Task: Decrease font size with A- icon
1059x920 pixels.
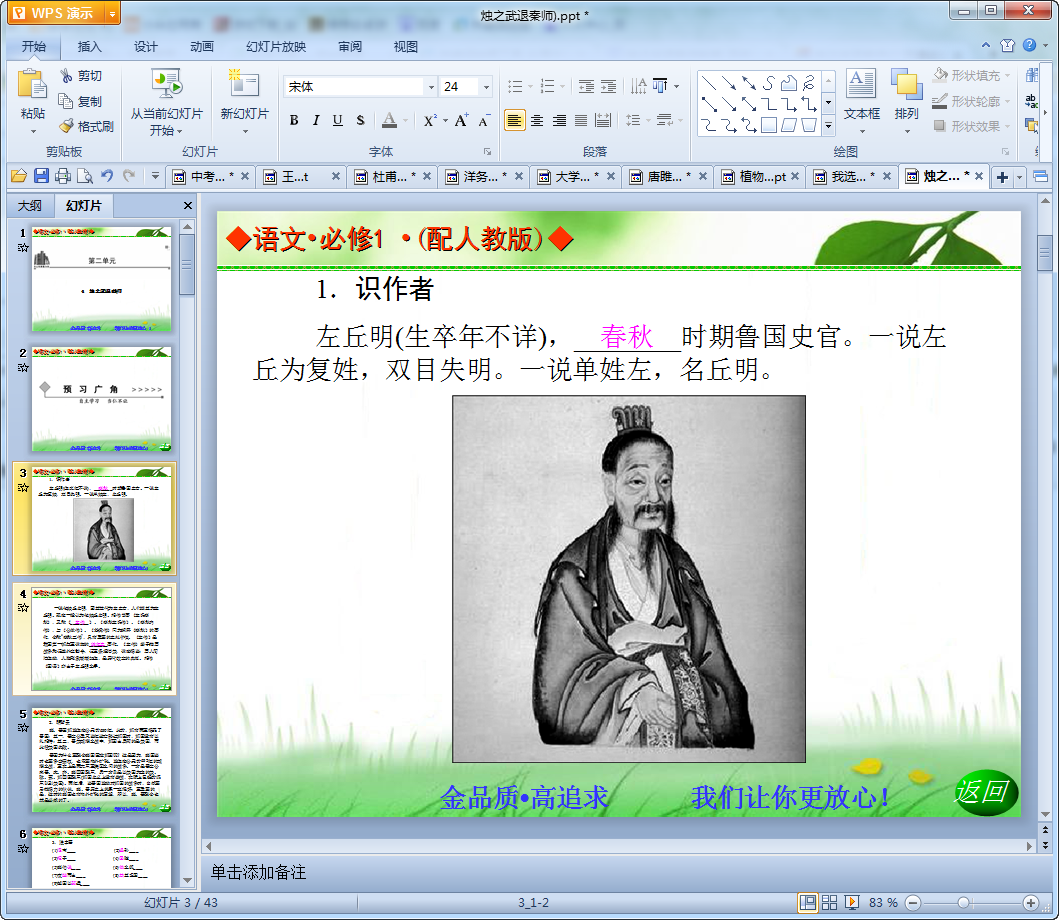Action: 484,121
